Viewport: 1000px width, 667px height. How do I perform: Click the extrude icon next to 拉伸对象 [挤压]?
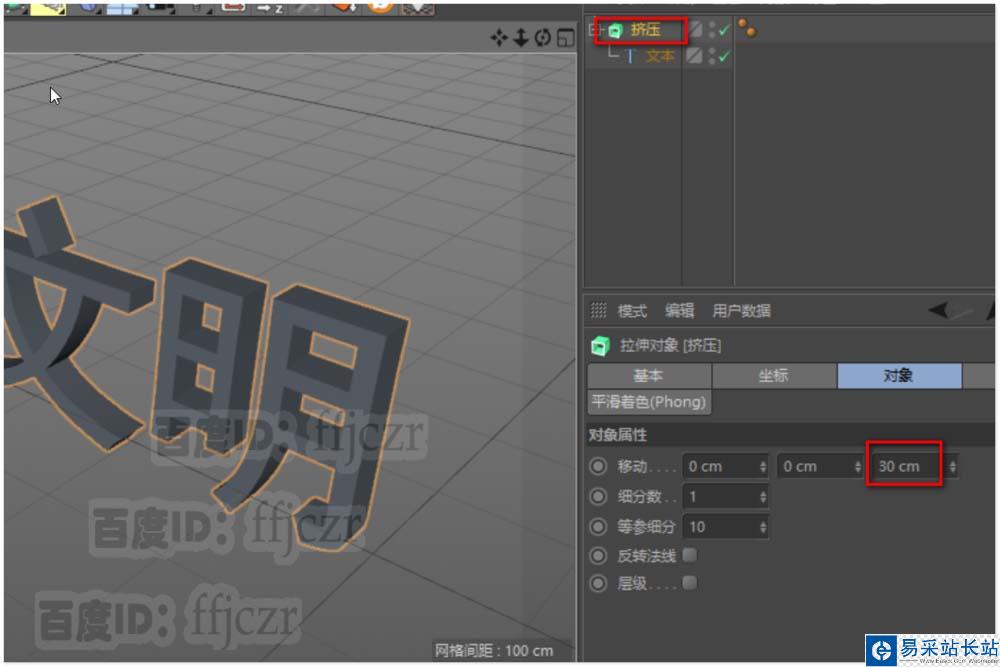click(599, 346)
